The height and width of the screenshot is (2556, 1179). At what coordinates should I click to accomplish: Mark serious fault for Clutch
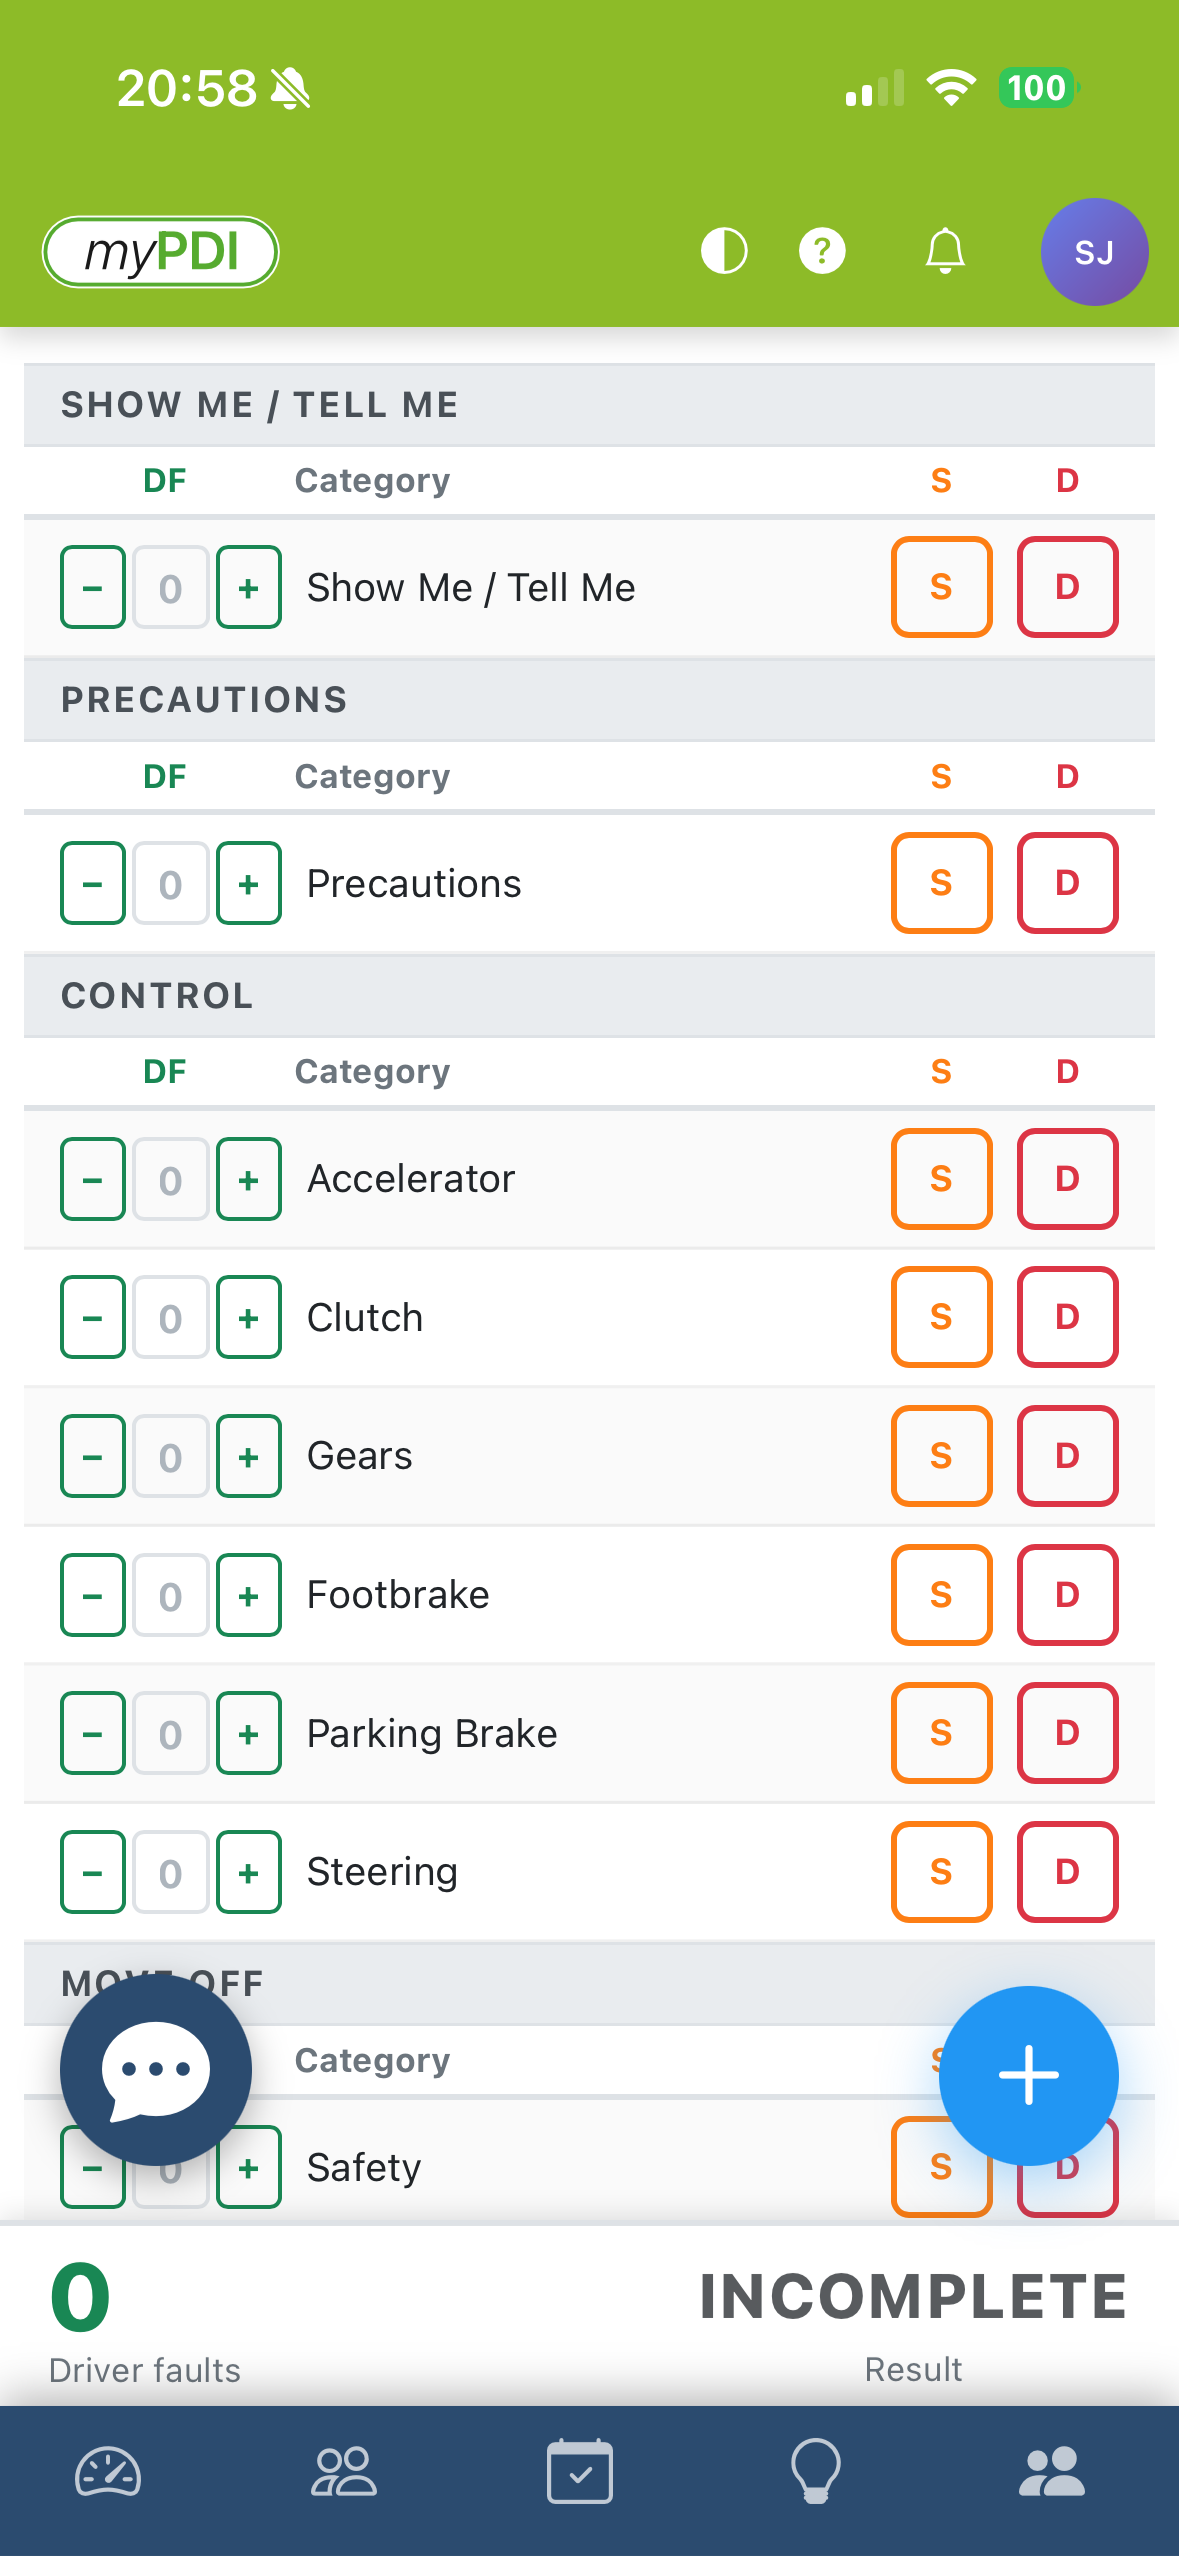tap(941, 1317)
